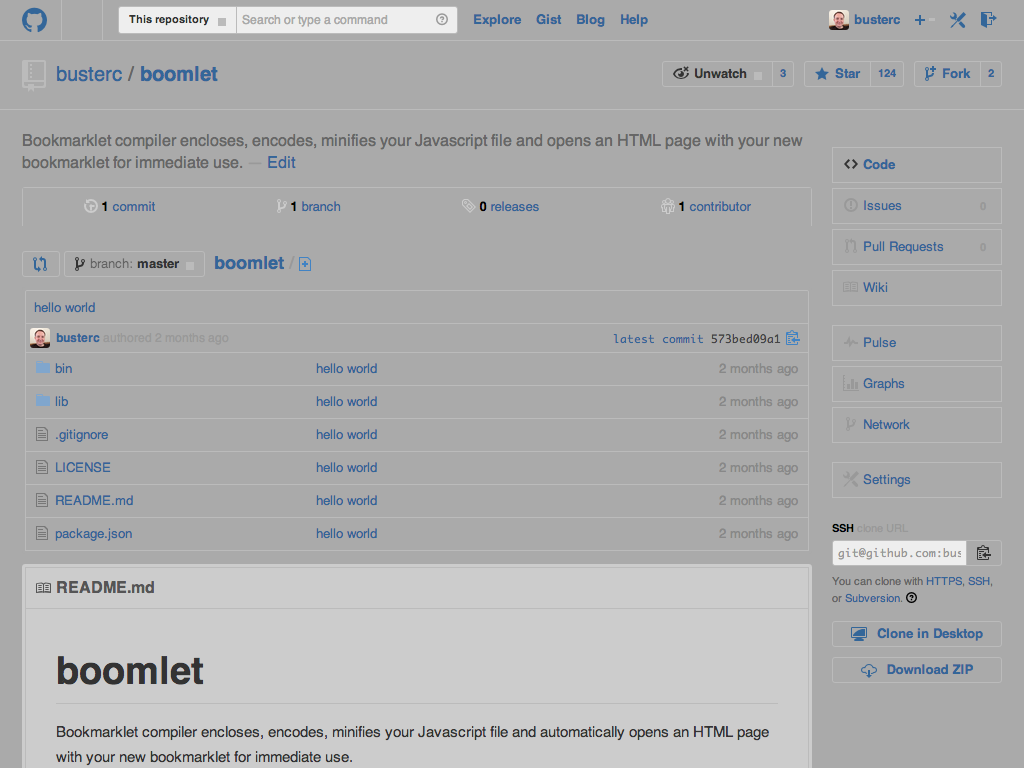Click the busterc username in the header
Image resolution: width=1024 pixels, height=768 pixels.
[x=876, y=20]
